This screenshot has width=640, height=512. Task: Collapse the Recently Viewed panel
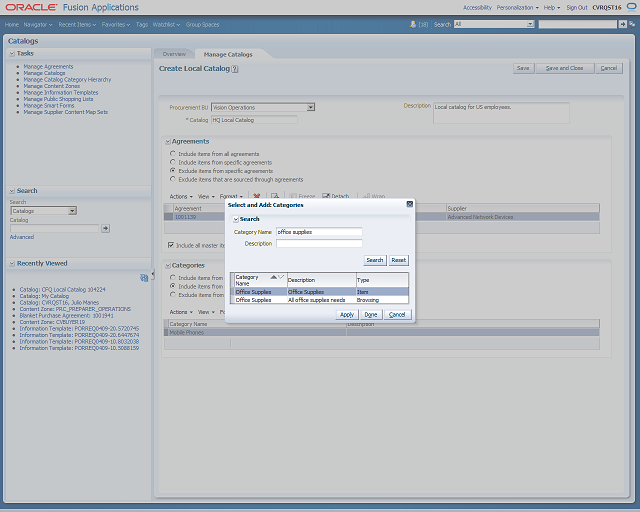pyautogui.click(x=12, y=263)
